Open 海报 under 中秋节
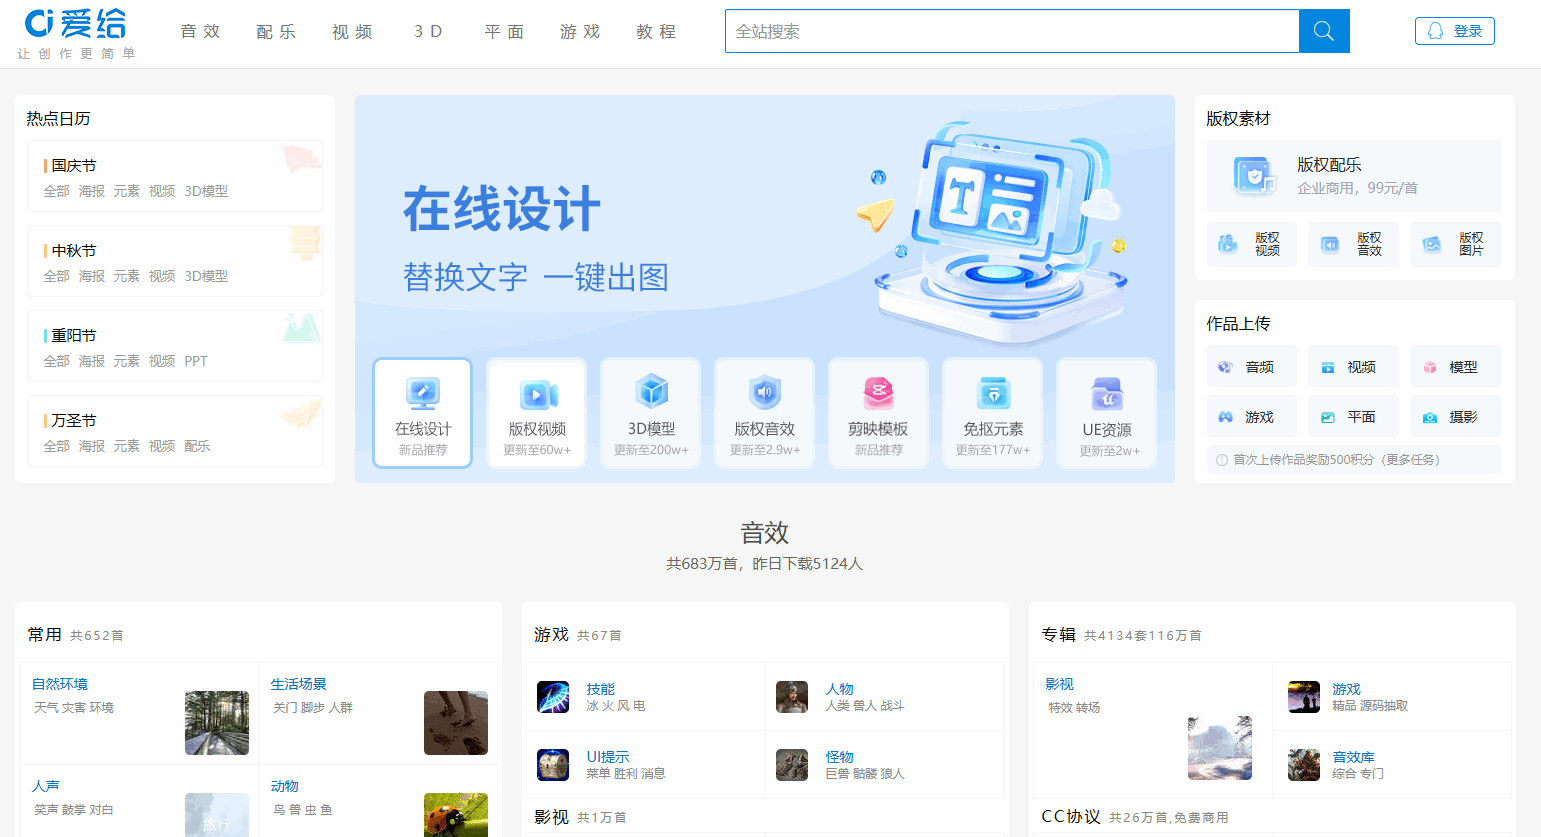 (x=92, y=276)
